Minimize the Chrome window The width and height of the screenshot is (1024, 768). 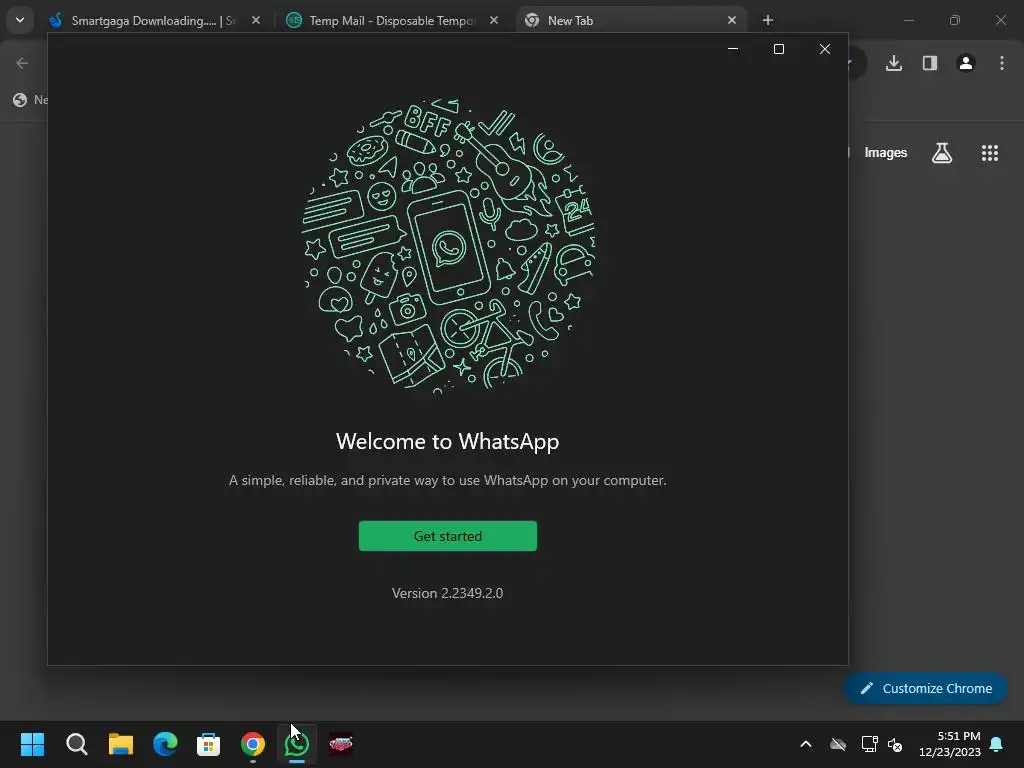tap(908, 20)
